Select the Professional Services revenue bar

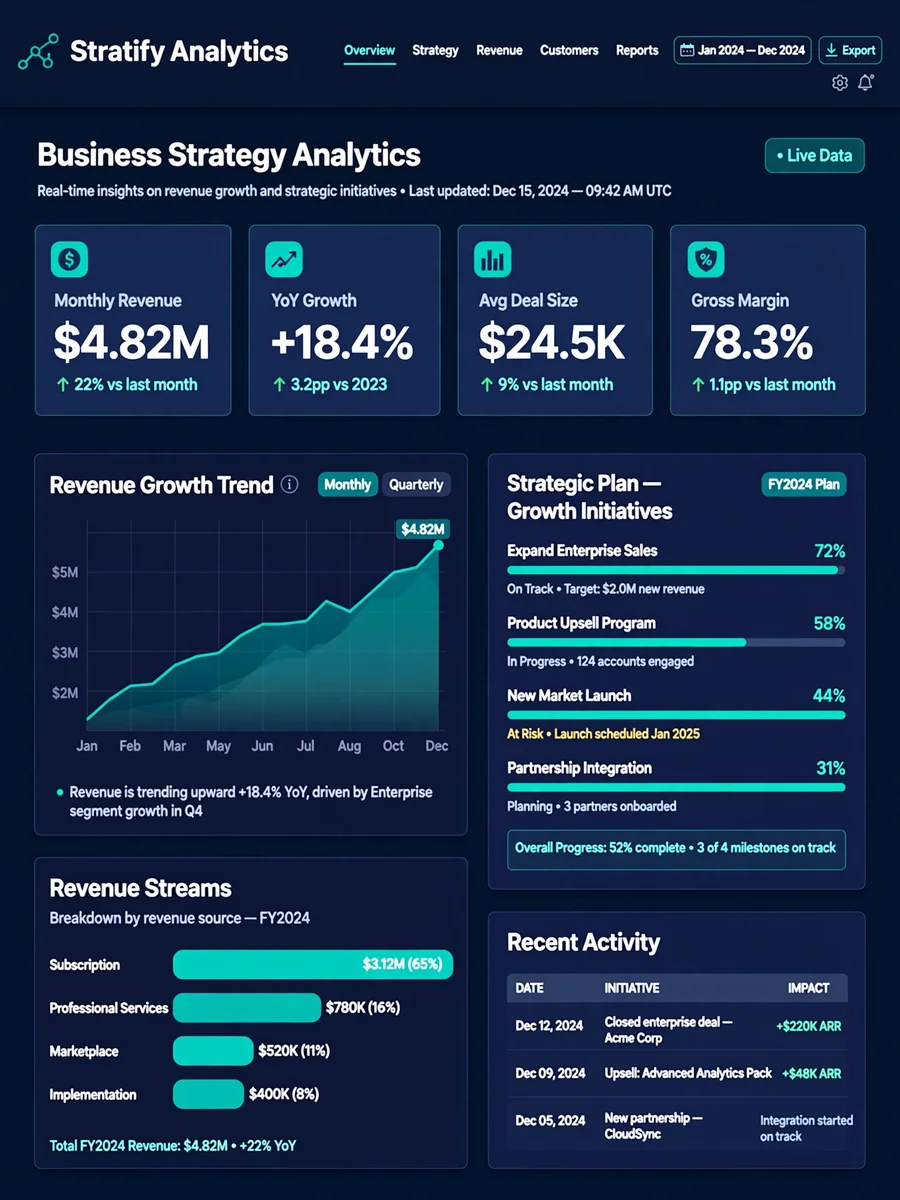pos(246,1008)
